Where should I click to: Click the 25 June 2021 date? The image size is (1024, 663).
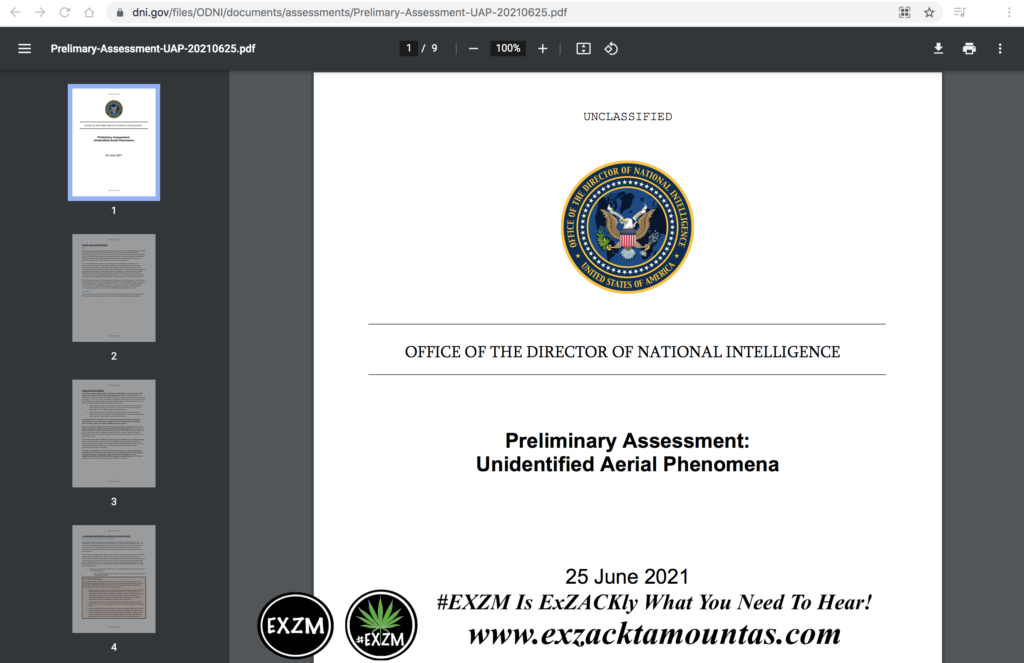[627, 576]
